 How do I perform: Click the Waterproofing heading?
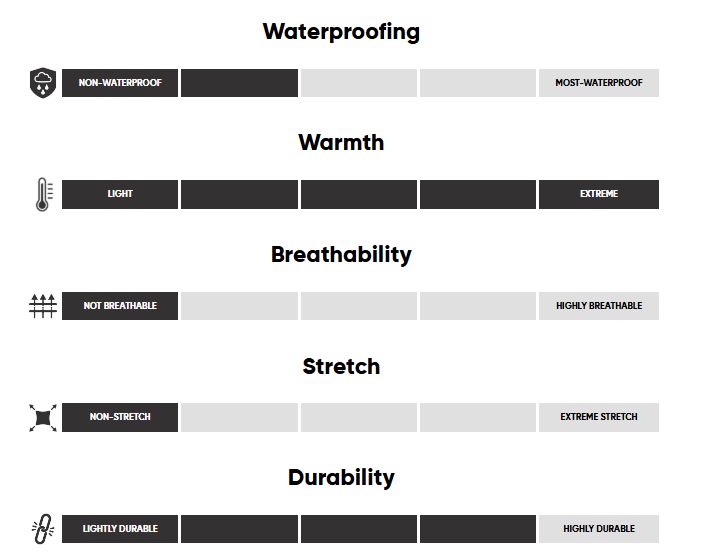pyautogui.click(x=341, y=31)
